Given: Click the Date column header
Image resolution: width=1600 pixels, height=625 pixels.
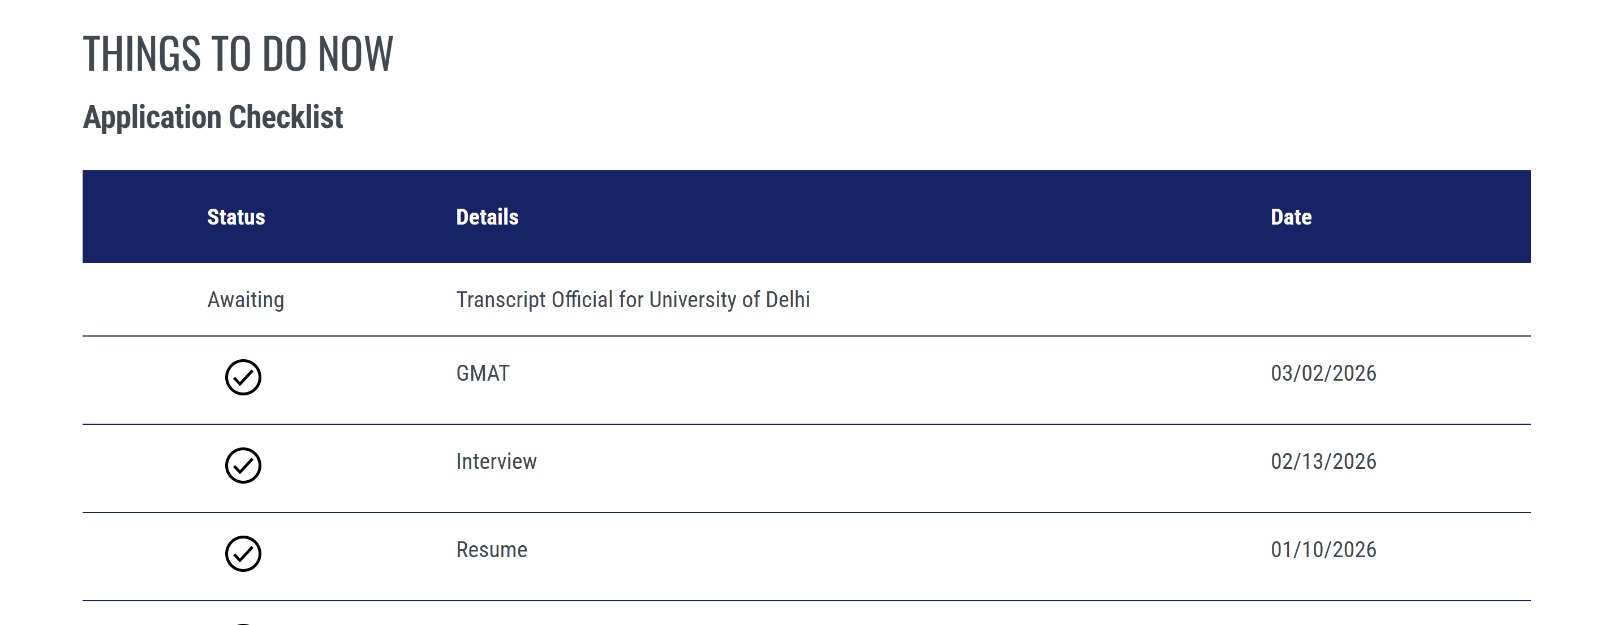Looking at the screenshot, I should (1291, 217).
